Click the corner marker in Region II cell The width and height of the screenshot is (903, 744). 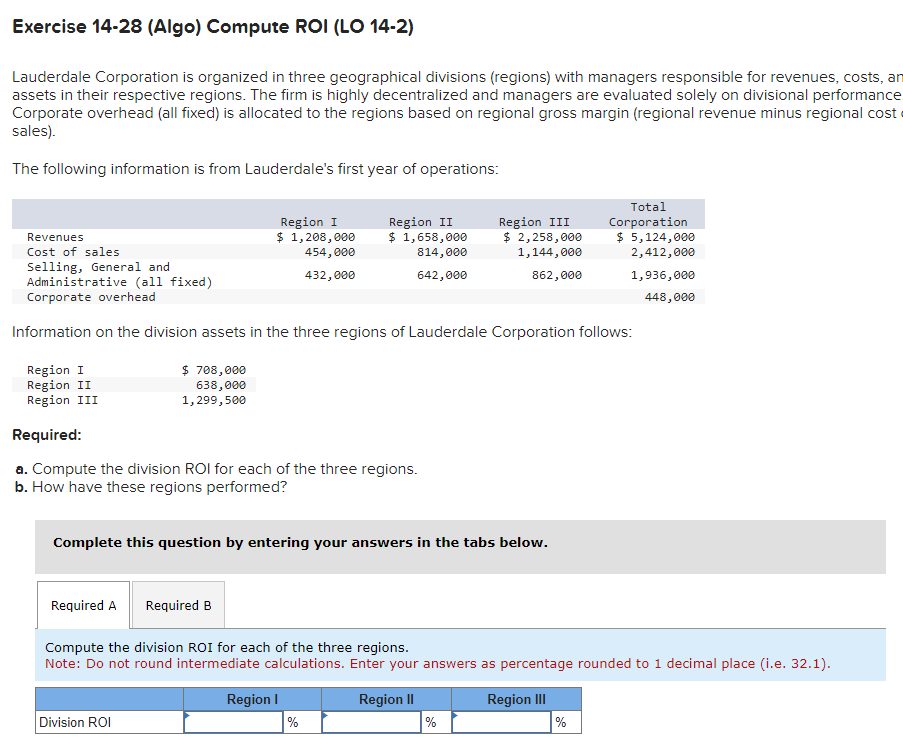click(325, 713)
